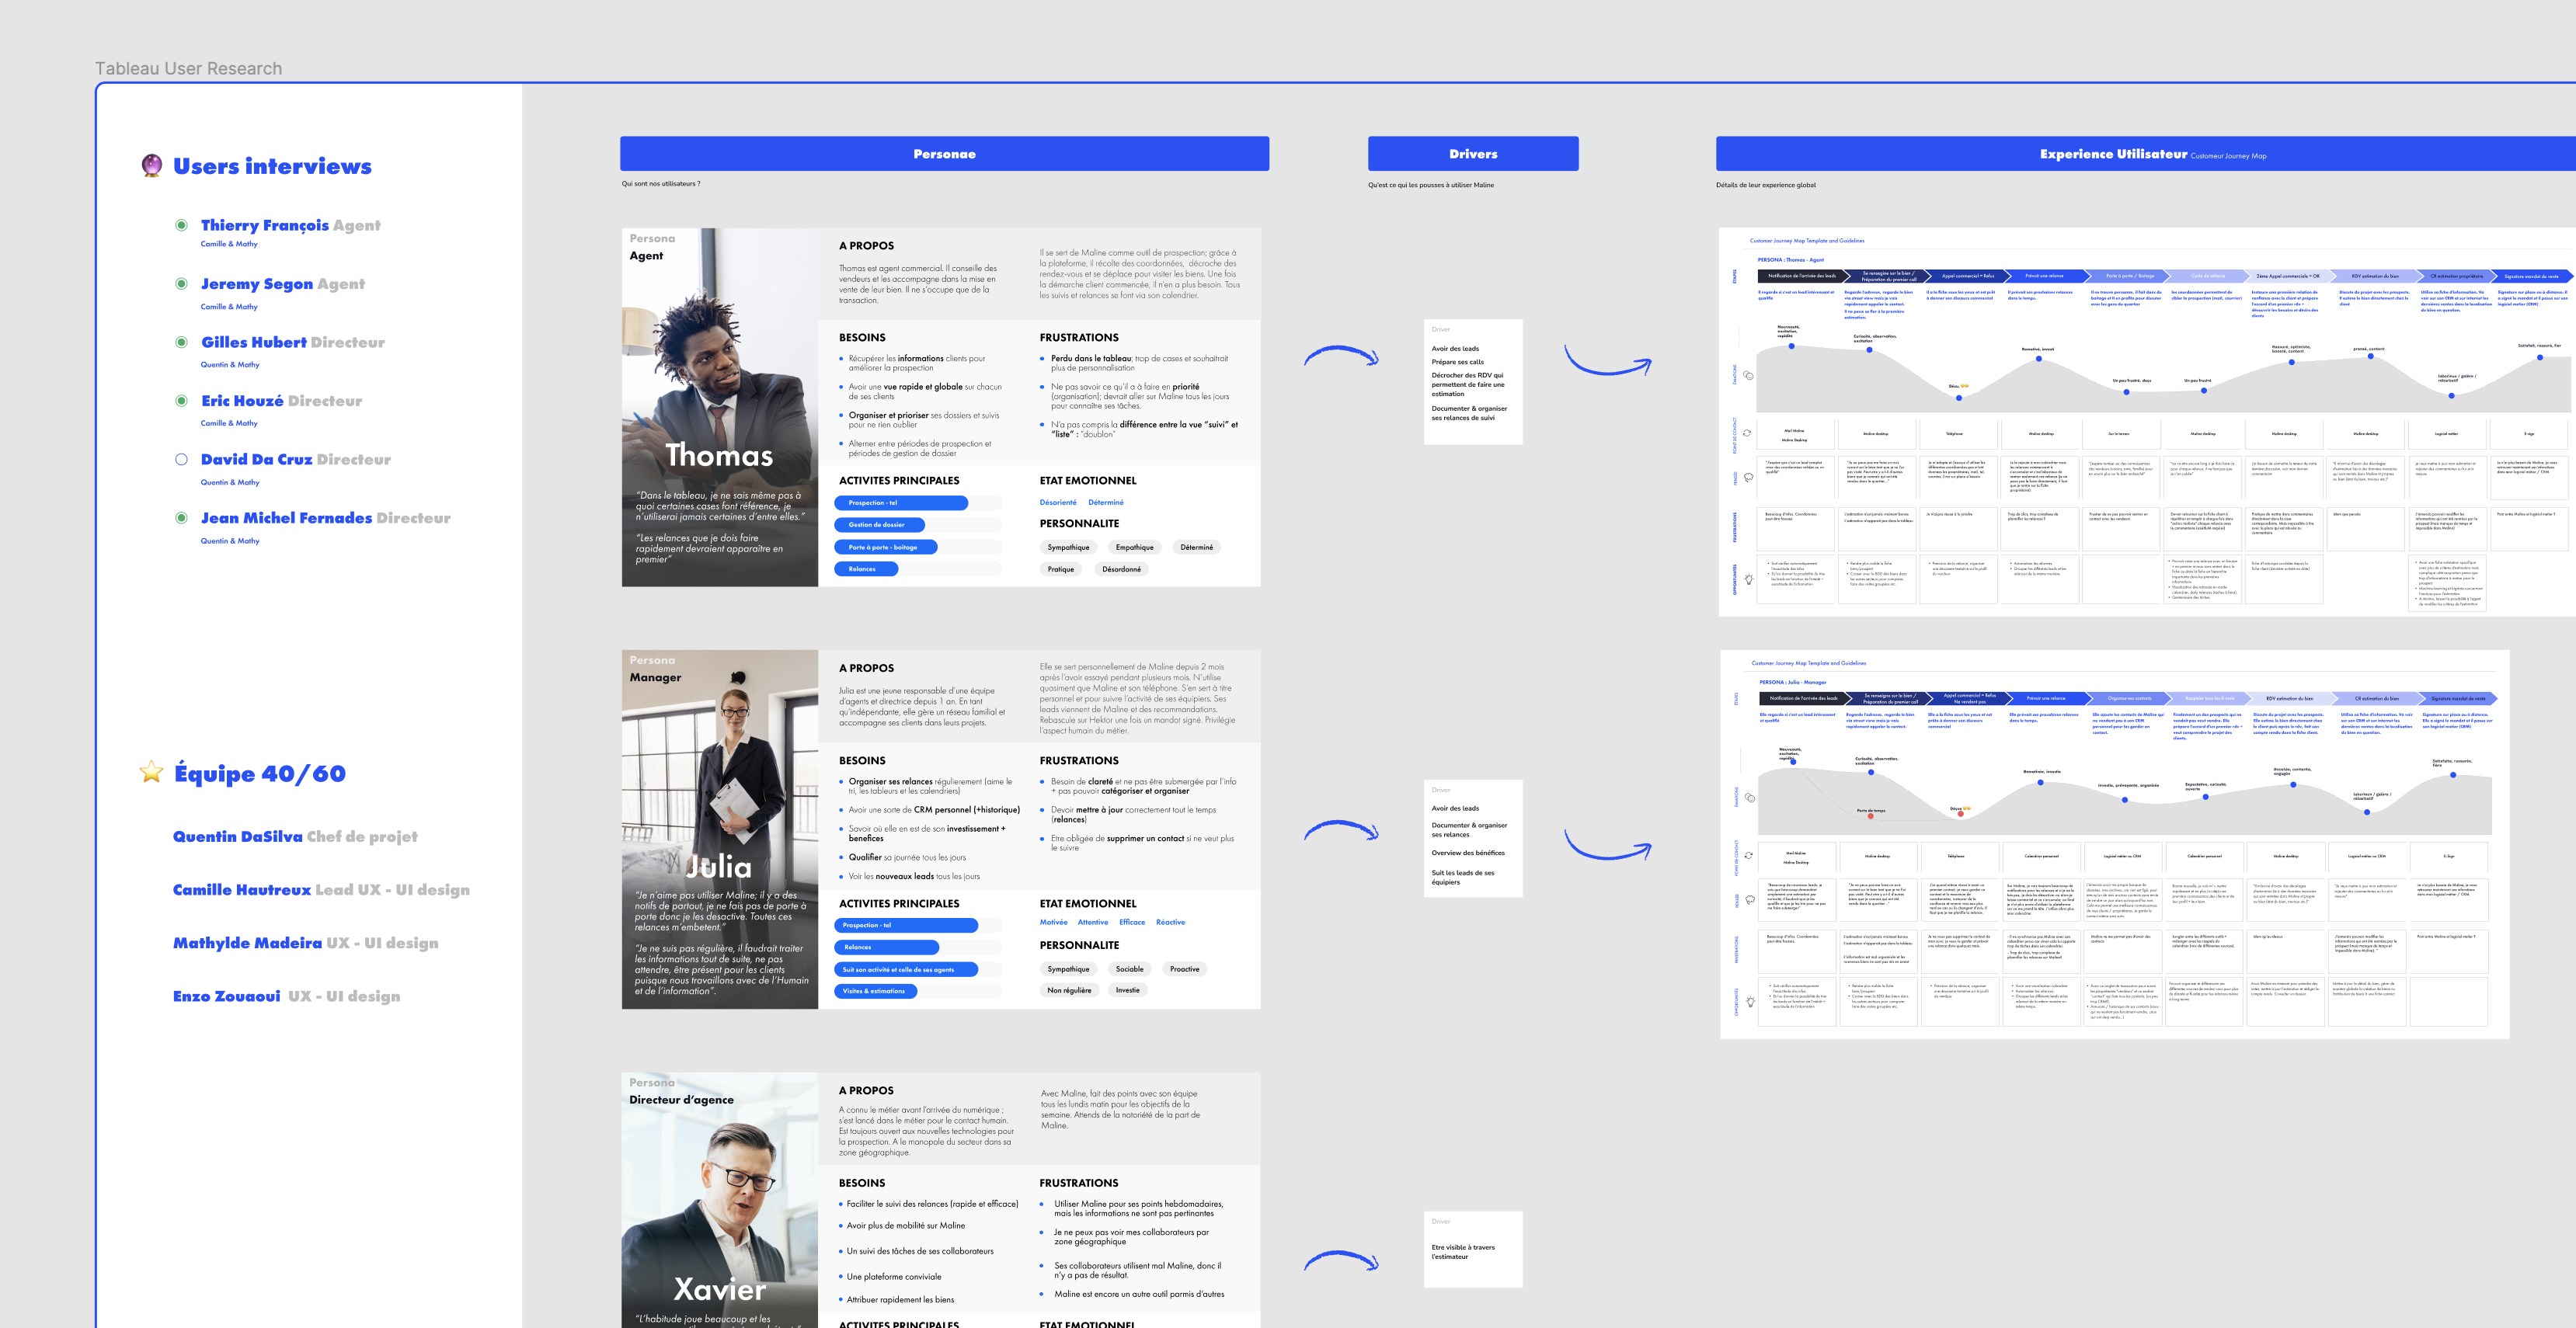Click the Point de contact refresh icon, Thomas map
Viewport: 2576px width, 1328px height.
click(x=1747, y=433)
